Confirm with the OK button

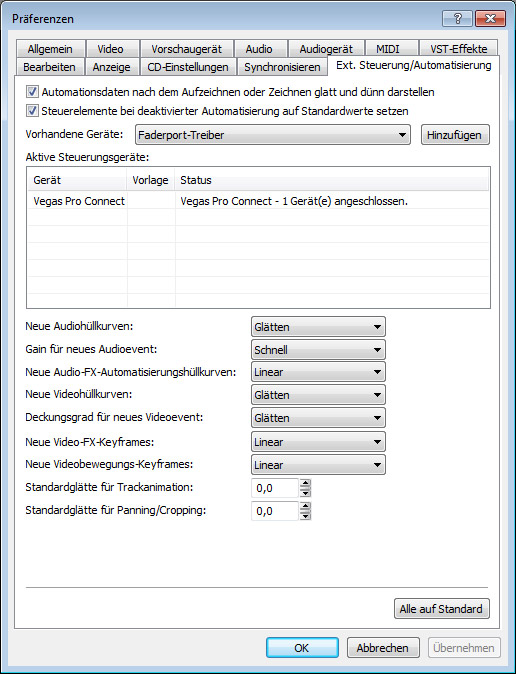pos(302,648)
